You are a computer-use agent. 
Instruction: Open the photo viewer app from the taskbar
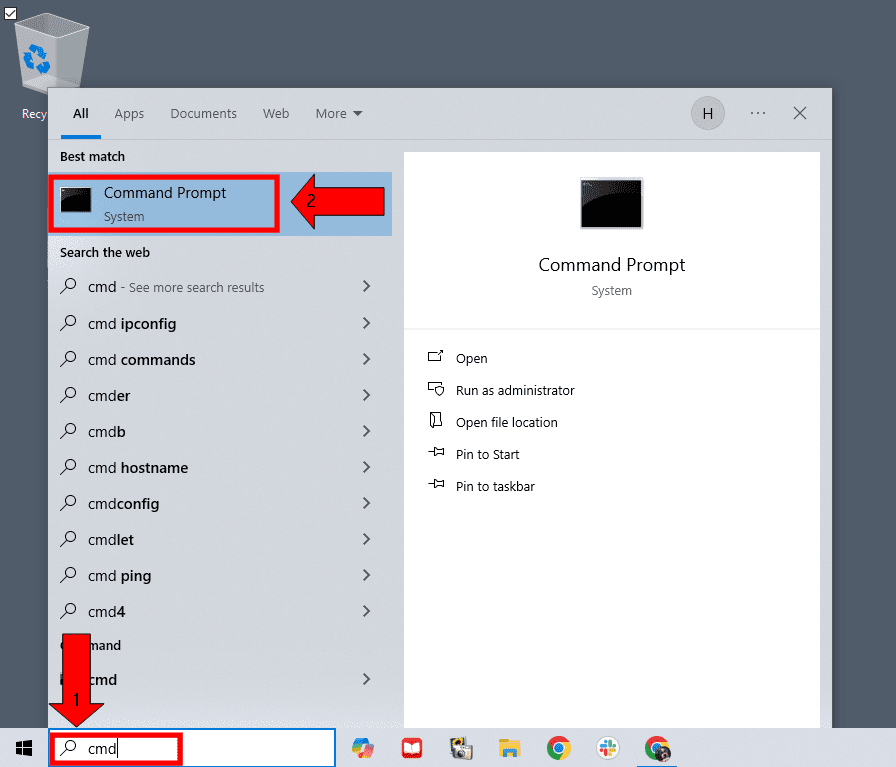click(460, 747)
